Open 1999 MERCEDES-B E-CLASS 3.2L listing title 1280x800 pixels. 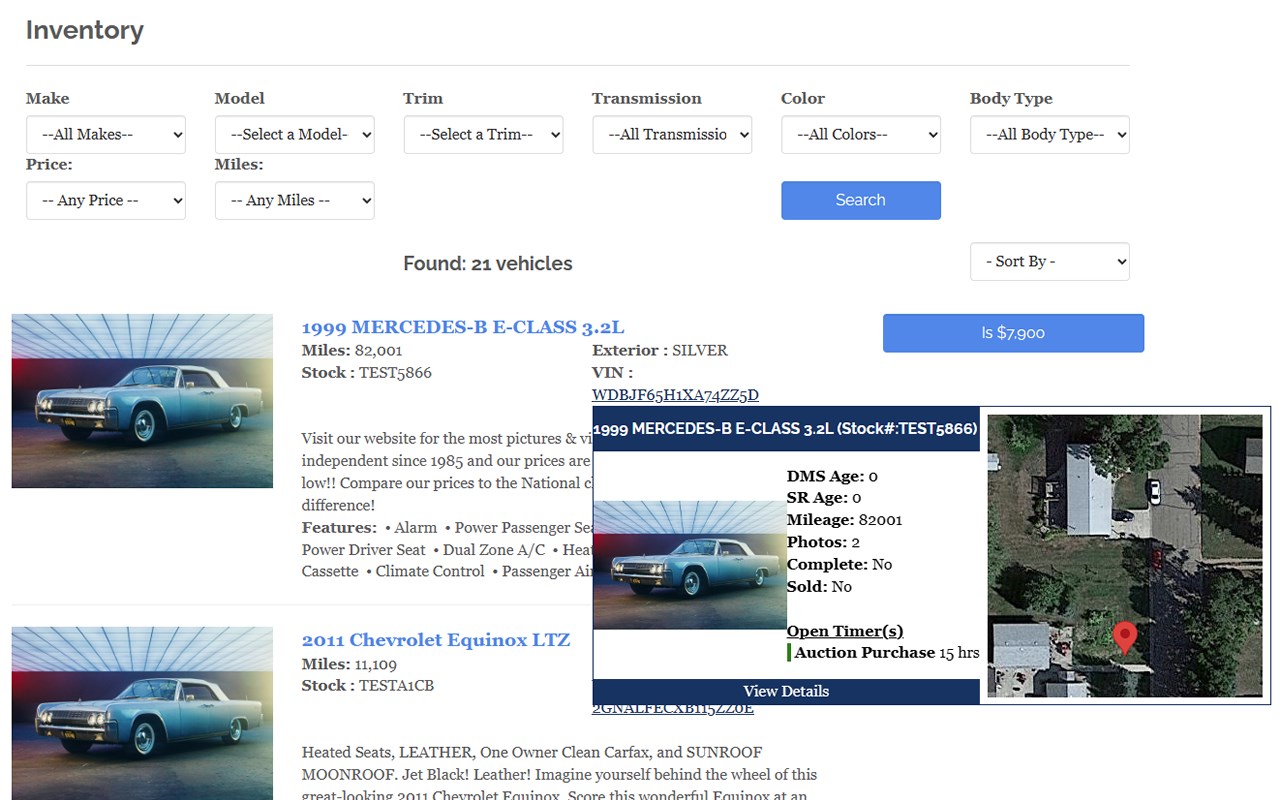click(463, 327)
